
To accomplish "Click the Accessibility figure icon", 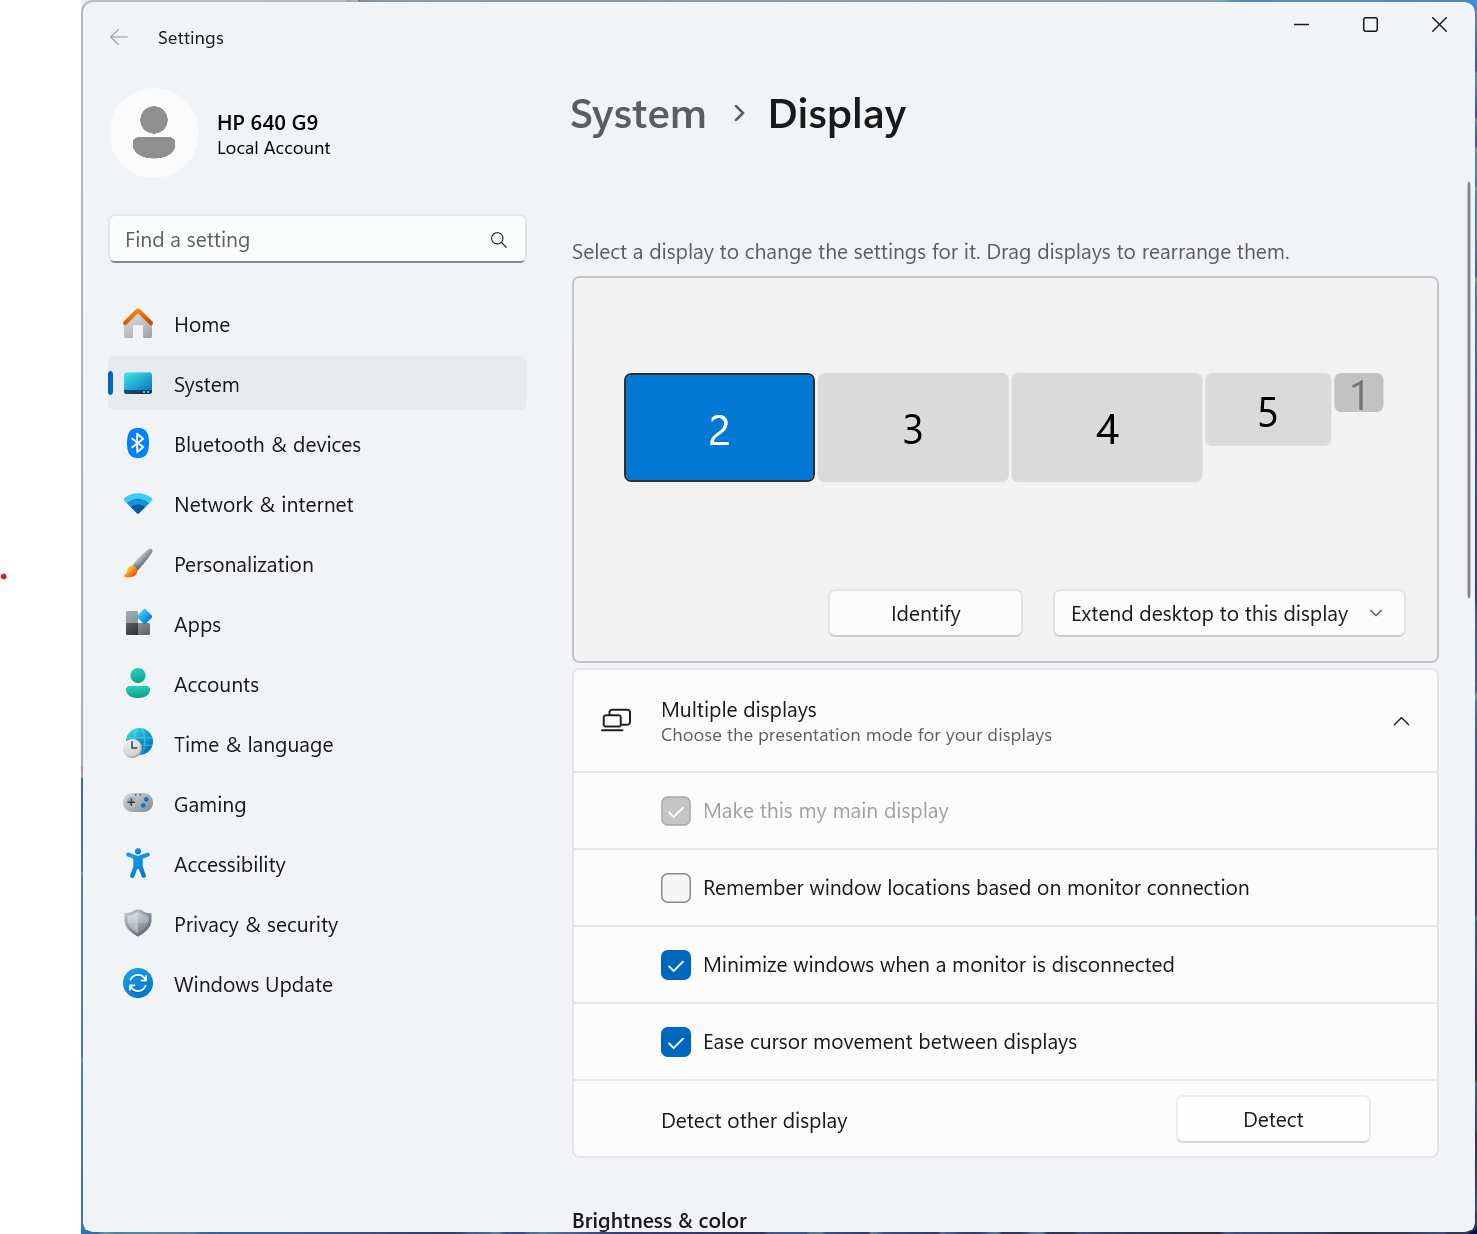I will [138, 864].
